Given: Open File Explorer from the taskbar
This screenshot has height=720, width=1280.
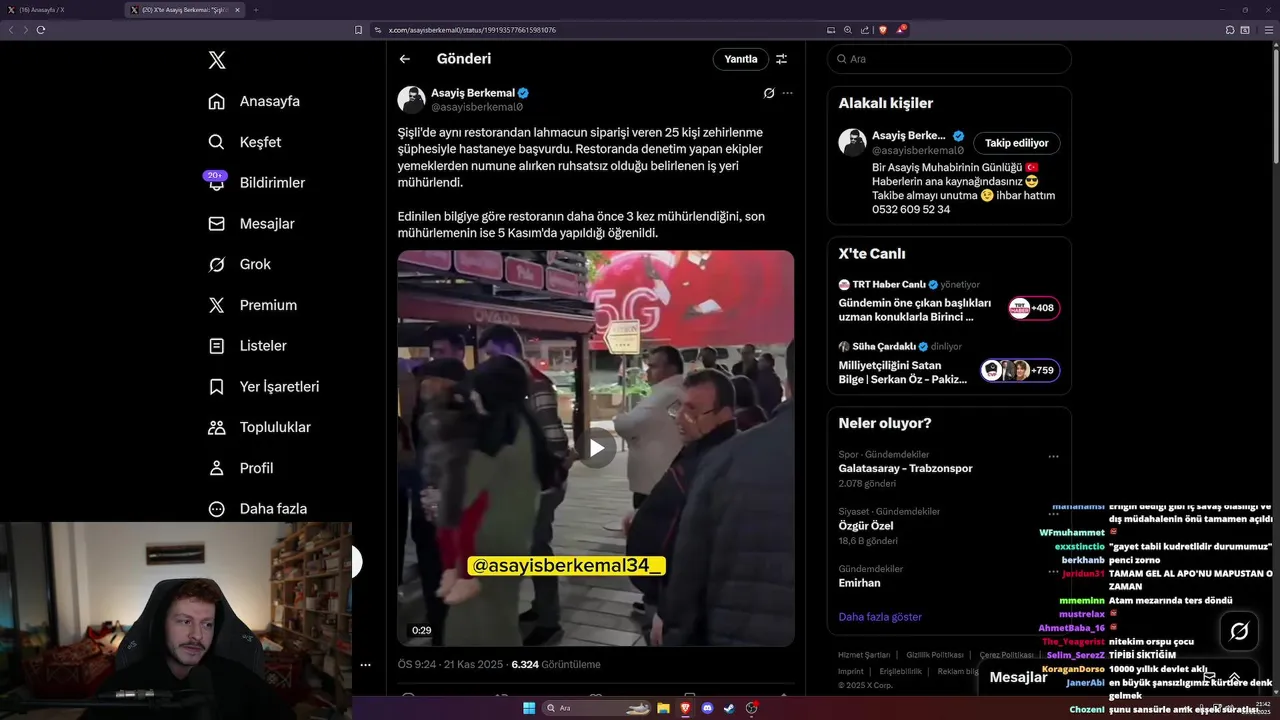Looking at the screenshot, I should click(x=663, y=708).
